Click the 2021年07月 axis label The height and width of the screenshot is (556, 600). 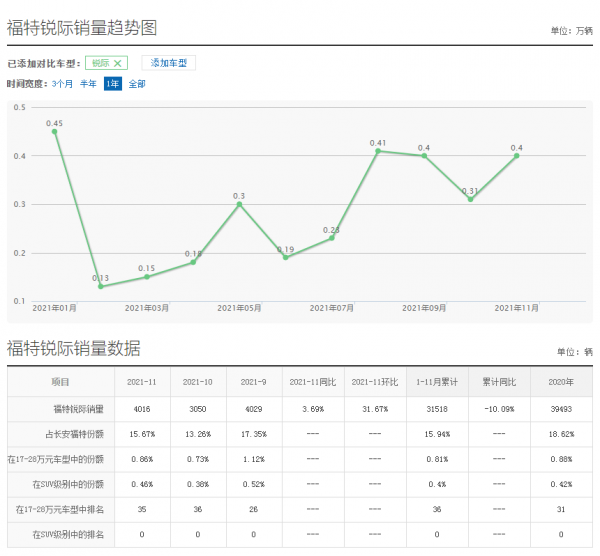[332, 308]
